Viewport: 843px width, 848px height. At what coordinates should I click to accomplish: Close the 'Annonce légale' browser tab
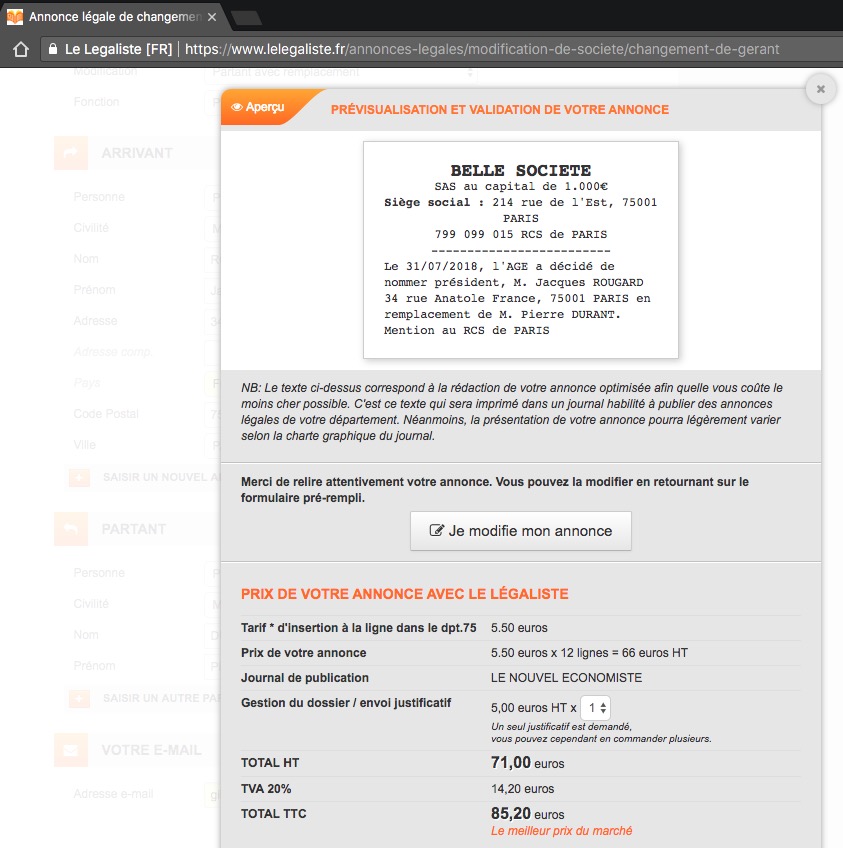[212, 17]
